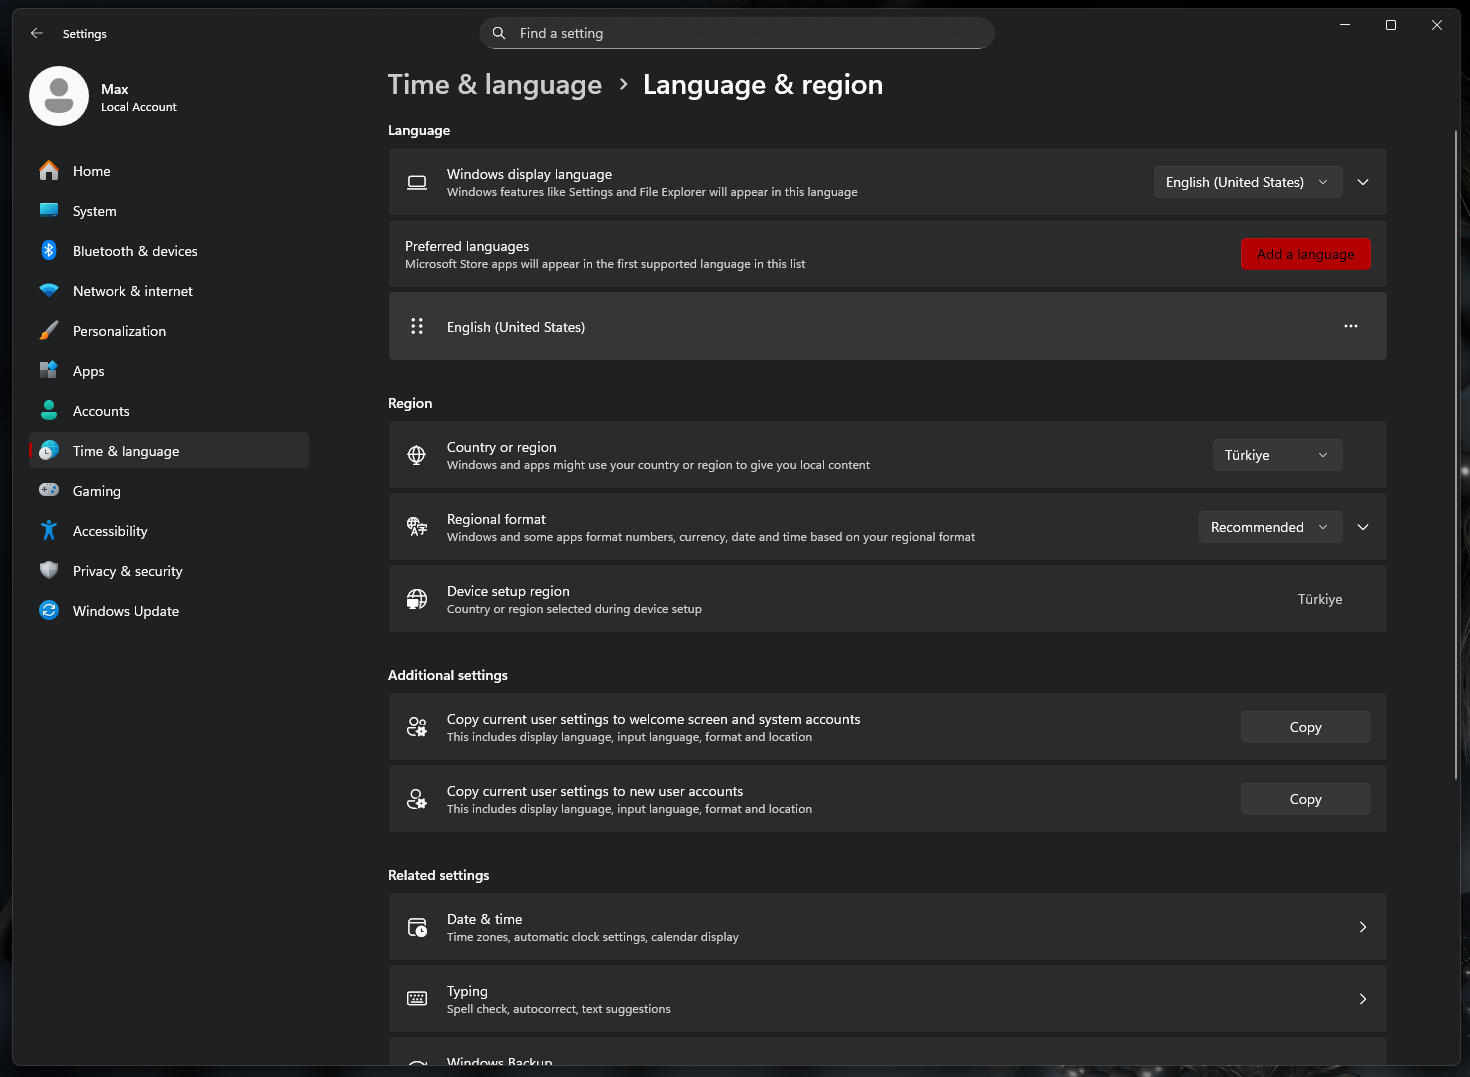Click the Apps icon in sidebar

pyautogui.click(x=49, y=371)
